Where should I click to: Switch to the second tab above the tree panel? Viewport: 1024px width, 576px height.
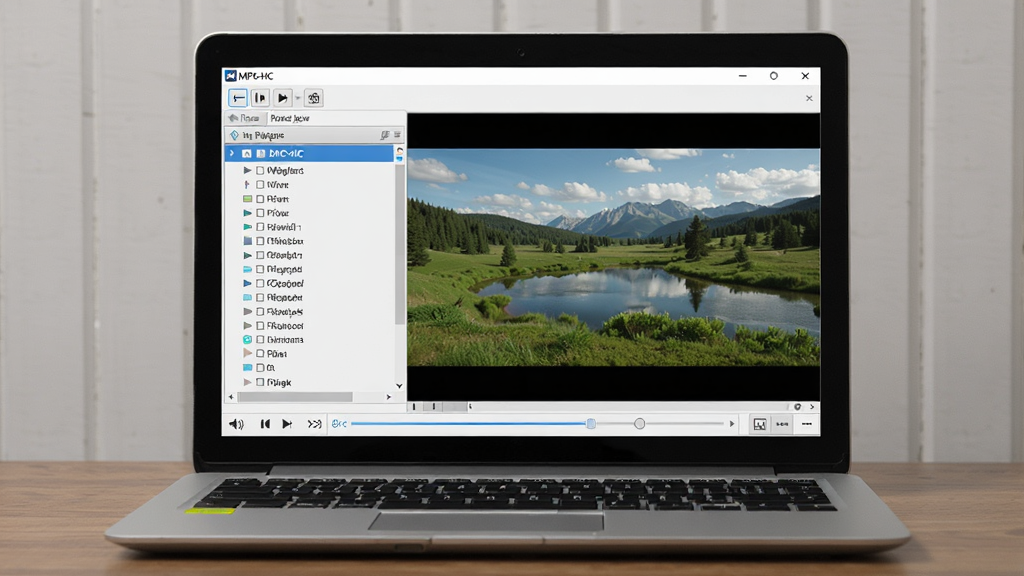(290, 118)
